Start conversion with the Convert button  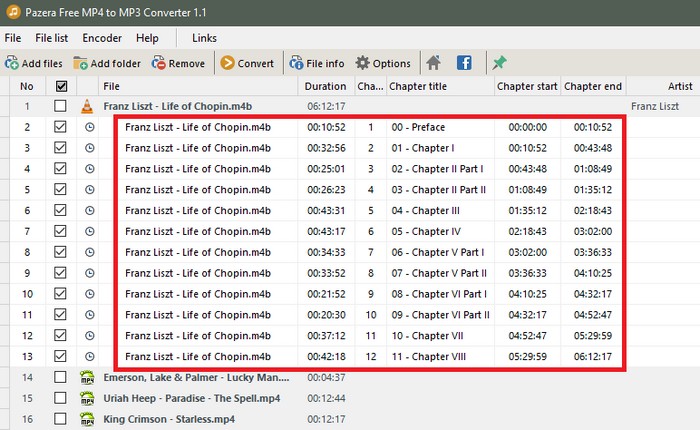[247, 63]
